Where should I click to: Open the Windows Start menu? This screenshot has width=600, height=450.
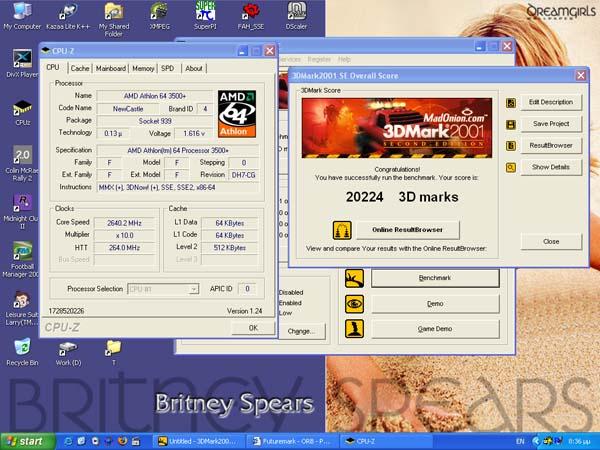[x=26, y=442]
